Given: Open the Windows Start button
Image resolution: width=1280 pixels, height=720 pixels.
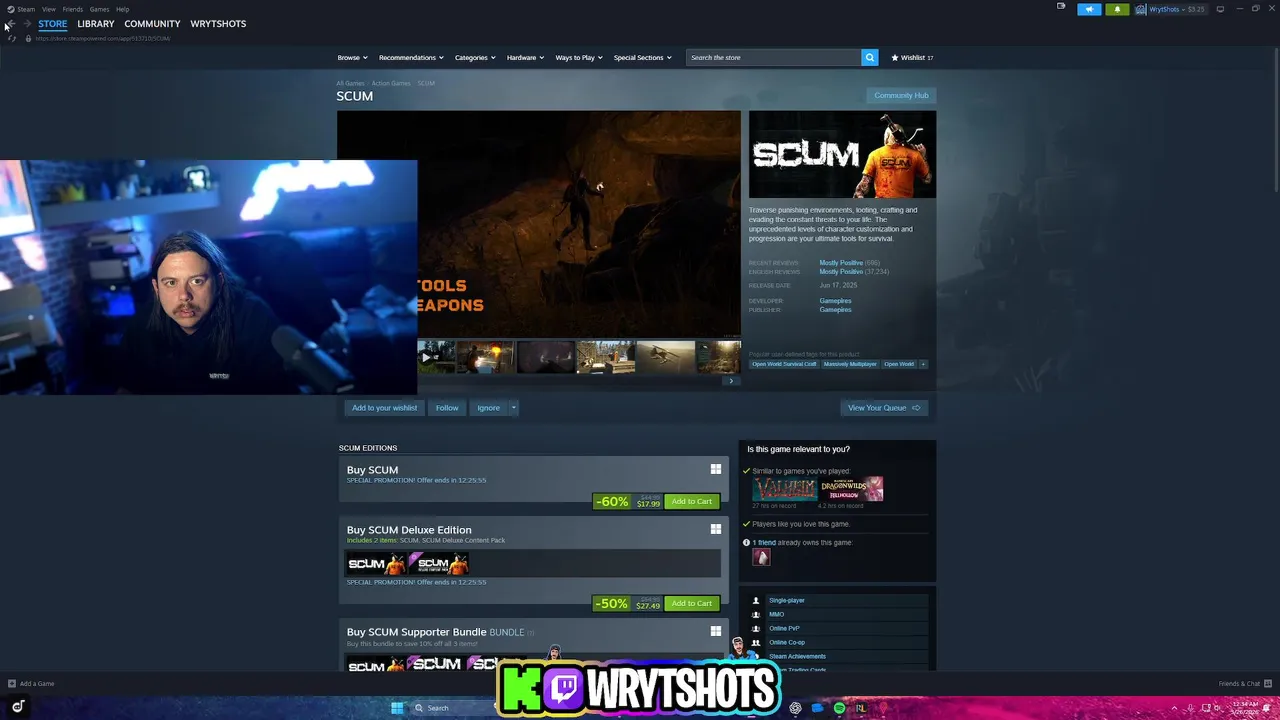Looking at the screenshot, I should 397,708.
